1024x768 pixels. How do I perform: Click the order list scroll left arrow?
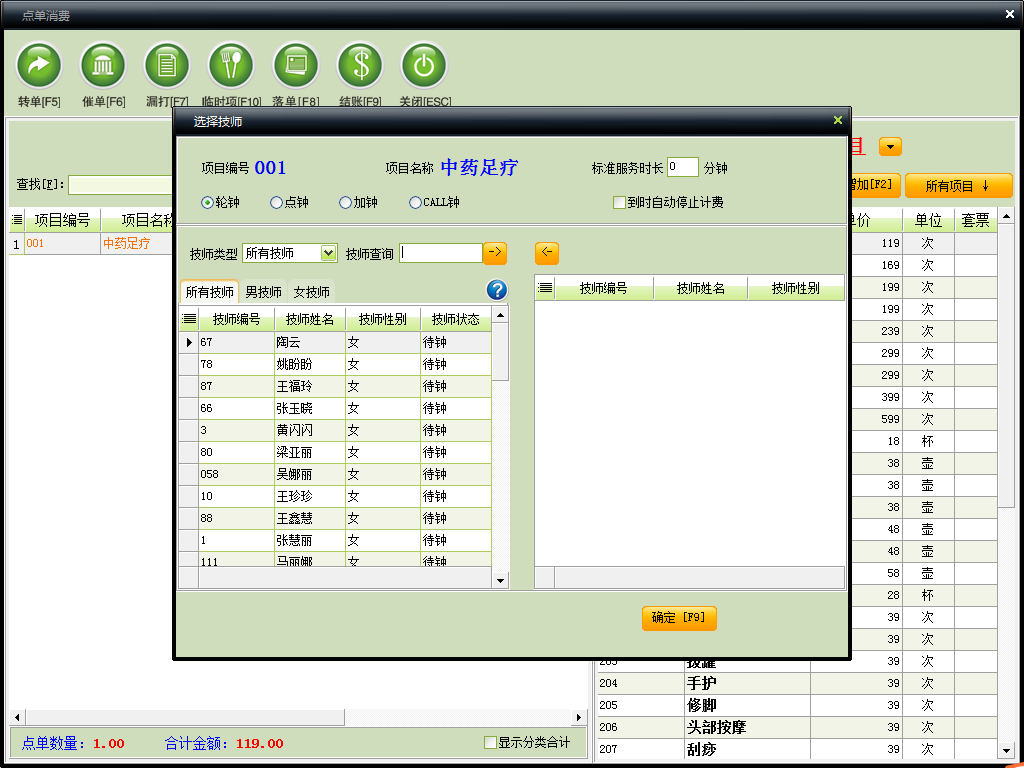point(17,717)
